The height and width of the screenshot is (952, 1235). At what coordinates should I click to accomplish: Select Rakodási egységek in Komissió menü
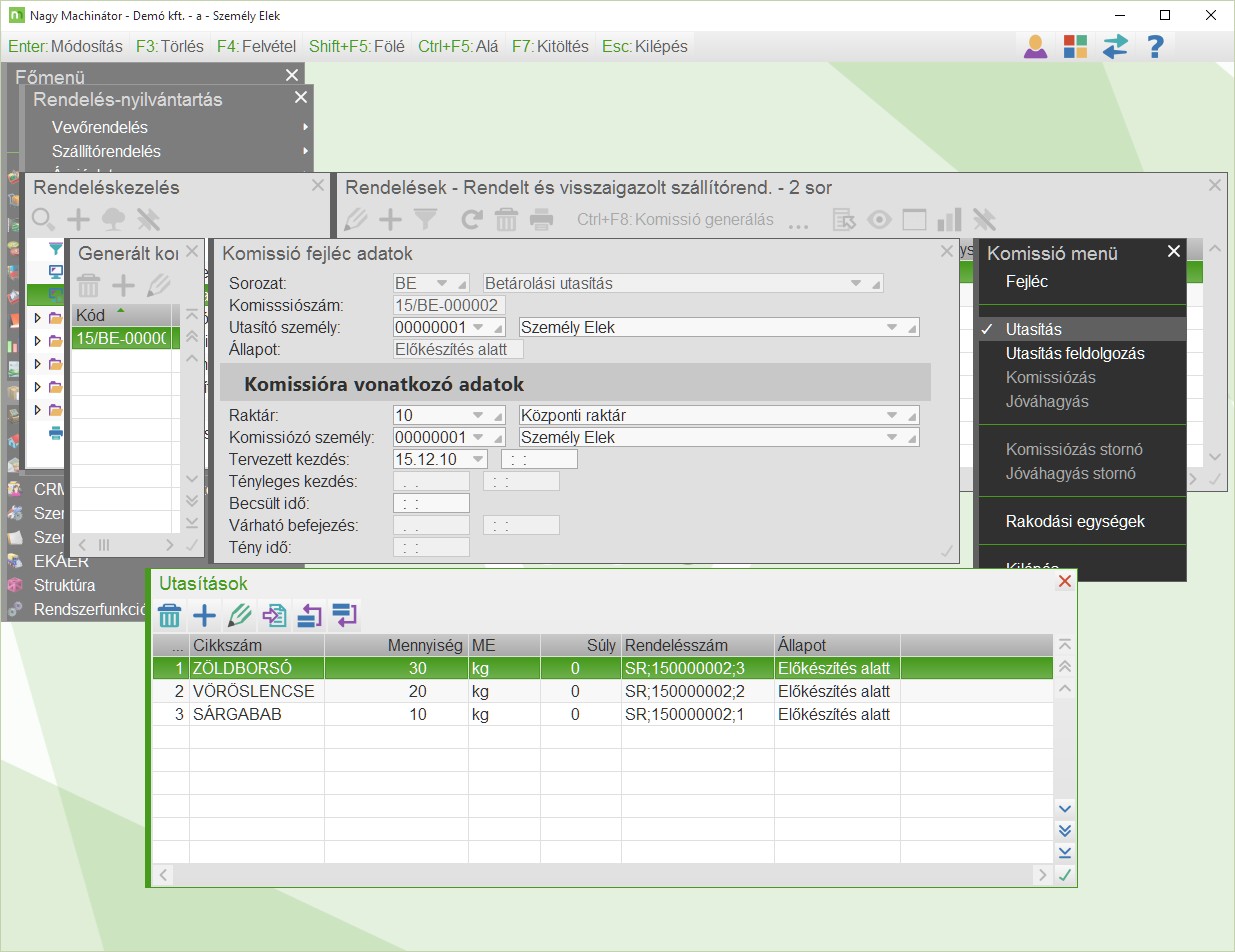1075,521
